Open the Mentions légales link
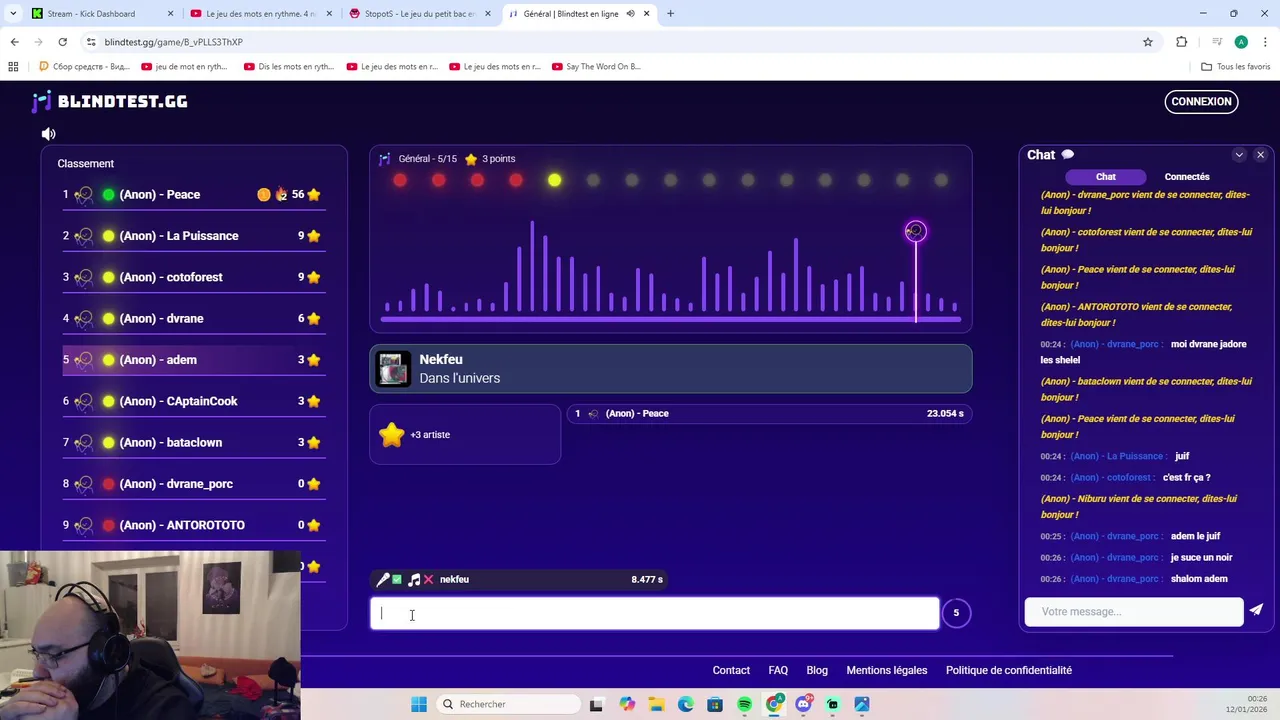Screen dimensions: 1280x720 pos(887,670)
